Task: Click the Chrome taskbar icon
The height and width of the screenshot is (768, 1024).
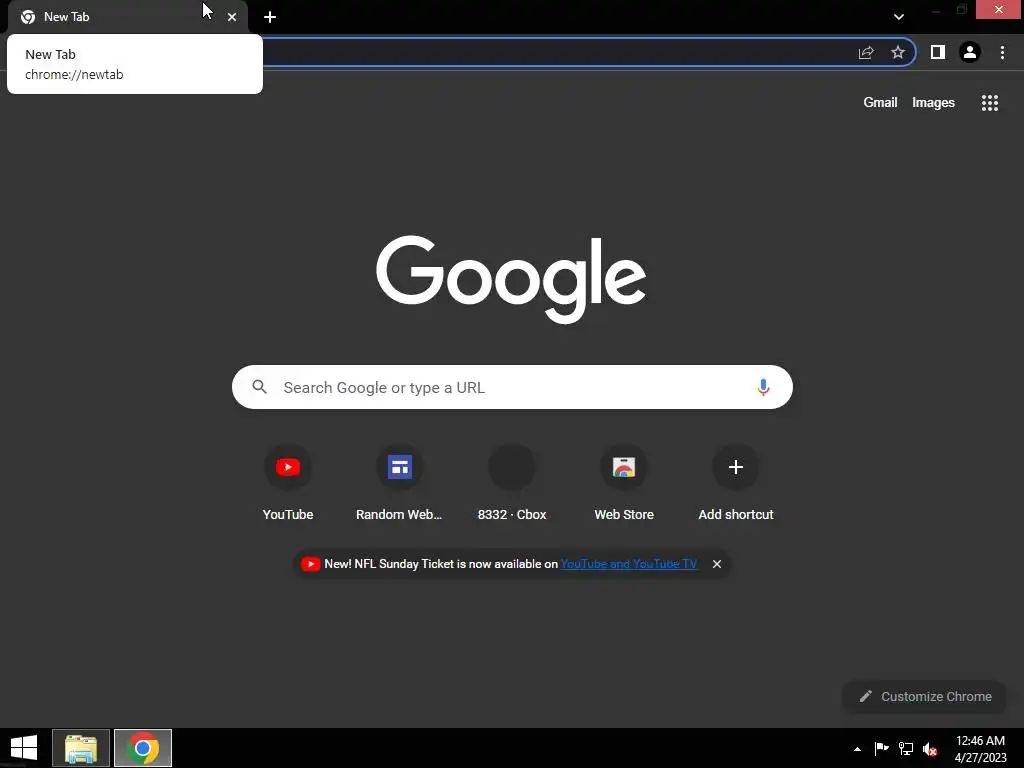Action: coord(143,748)
